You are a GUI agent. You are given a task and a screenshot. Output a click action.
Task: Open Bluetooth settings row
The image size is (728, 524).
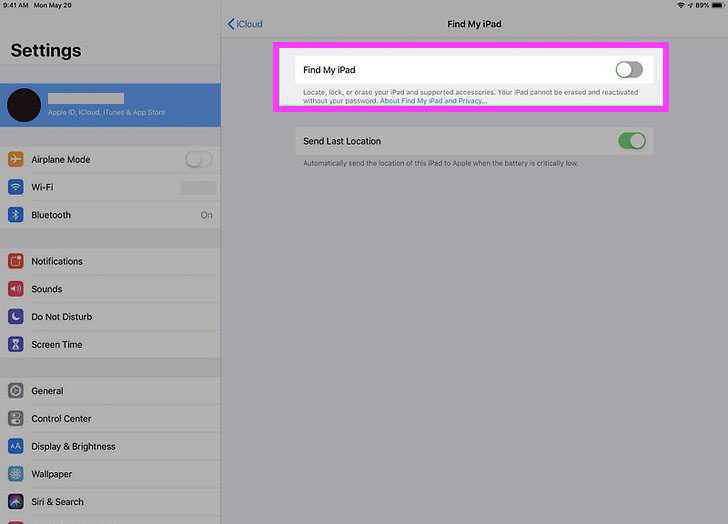pyautogui.click(x=110, y=215)
